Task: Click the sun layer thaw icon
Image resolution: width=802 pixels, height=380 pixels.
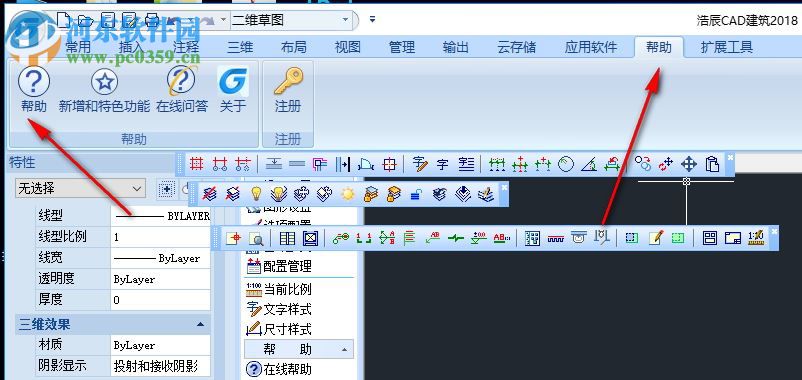Action: click(348, 194)
